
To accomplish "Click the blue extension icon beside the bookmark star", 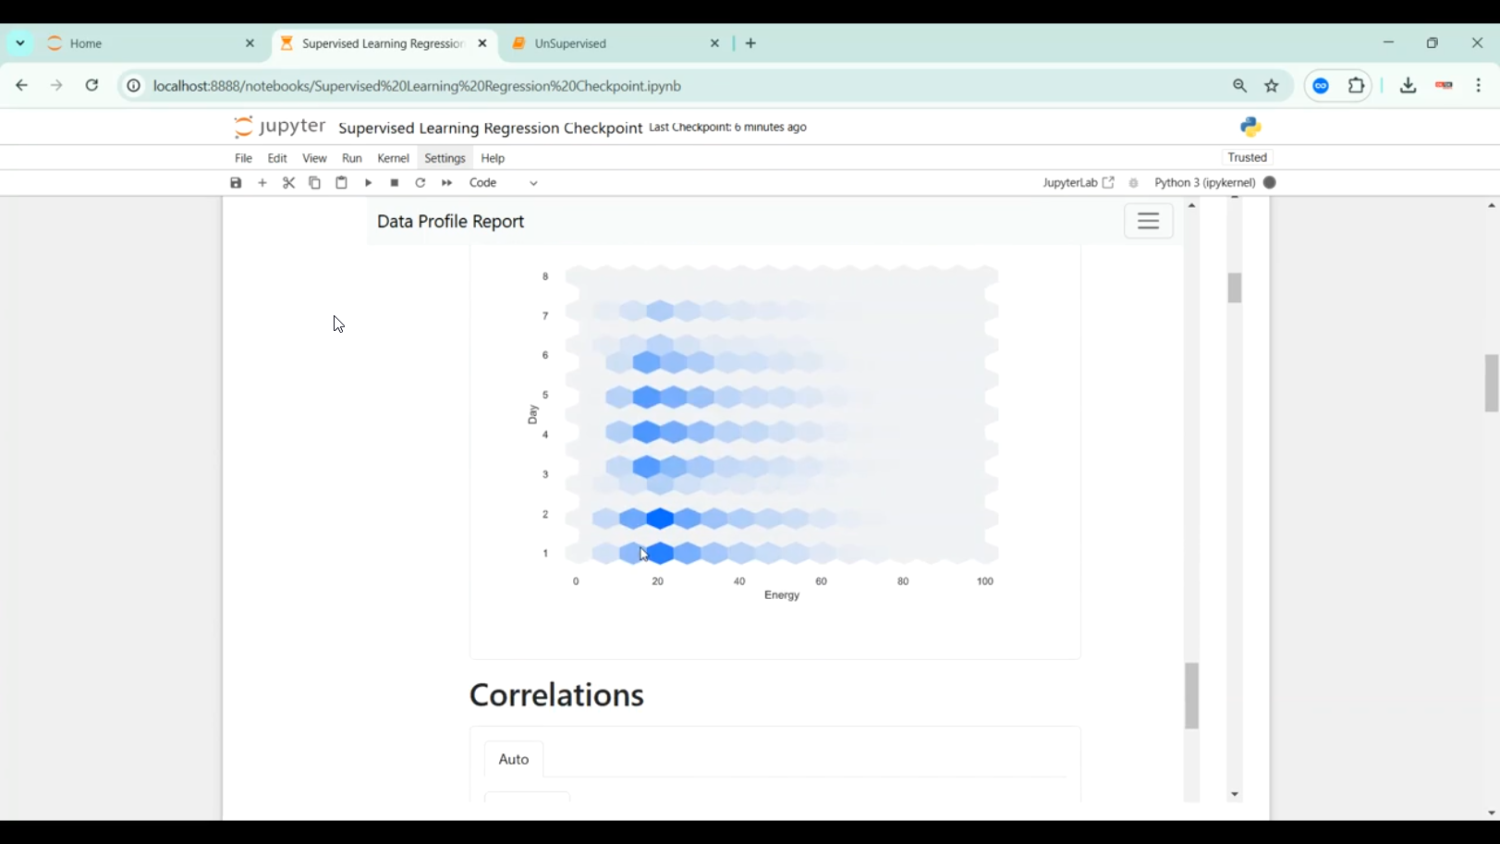I will point(1321,86).
